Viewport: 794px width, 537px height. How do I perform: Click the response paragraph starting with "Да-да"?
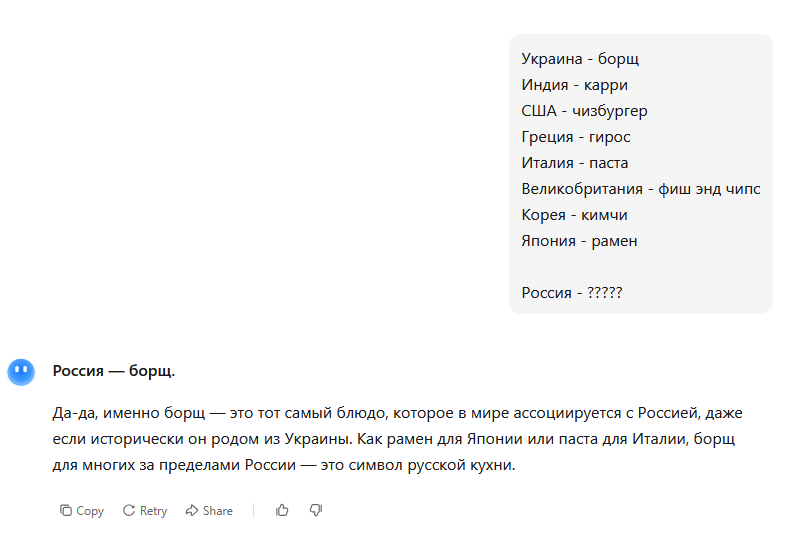coord(397,439)
